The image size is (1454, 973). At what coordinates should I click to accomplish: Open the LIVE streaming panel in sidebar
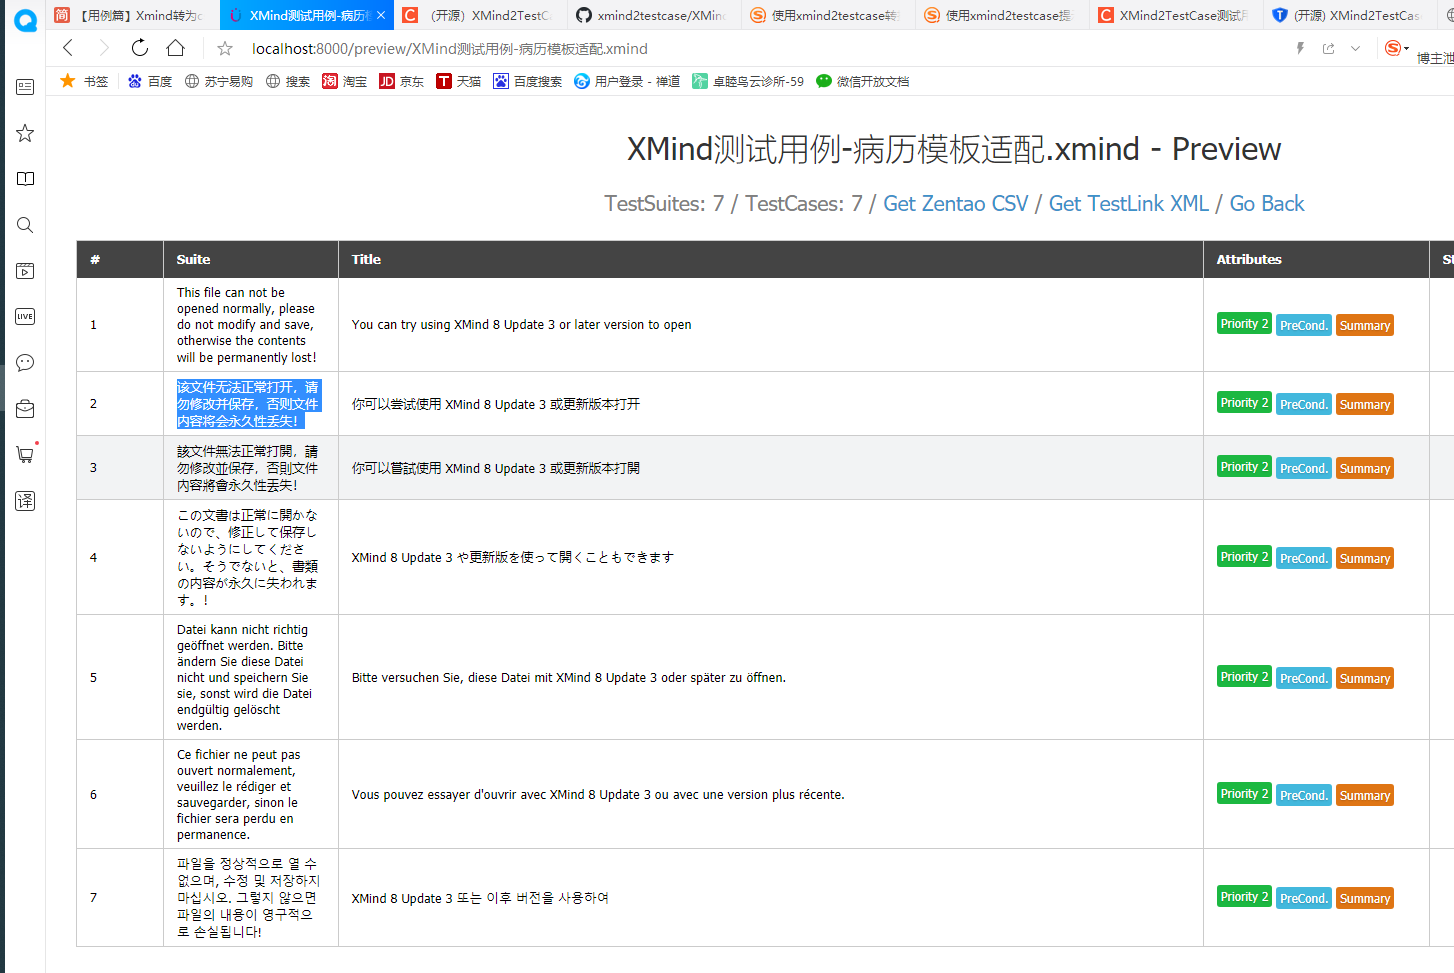(25, 316)
